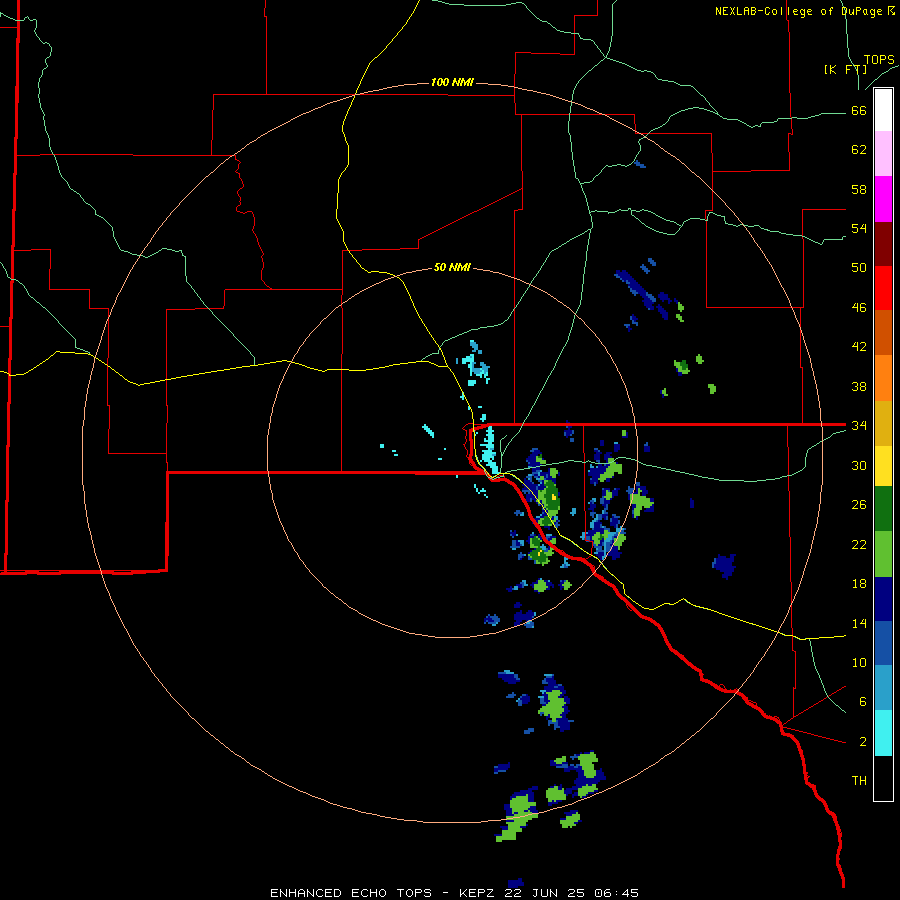Pick the medium blue legend band
900x900 pixels.
883,643
